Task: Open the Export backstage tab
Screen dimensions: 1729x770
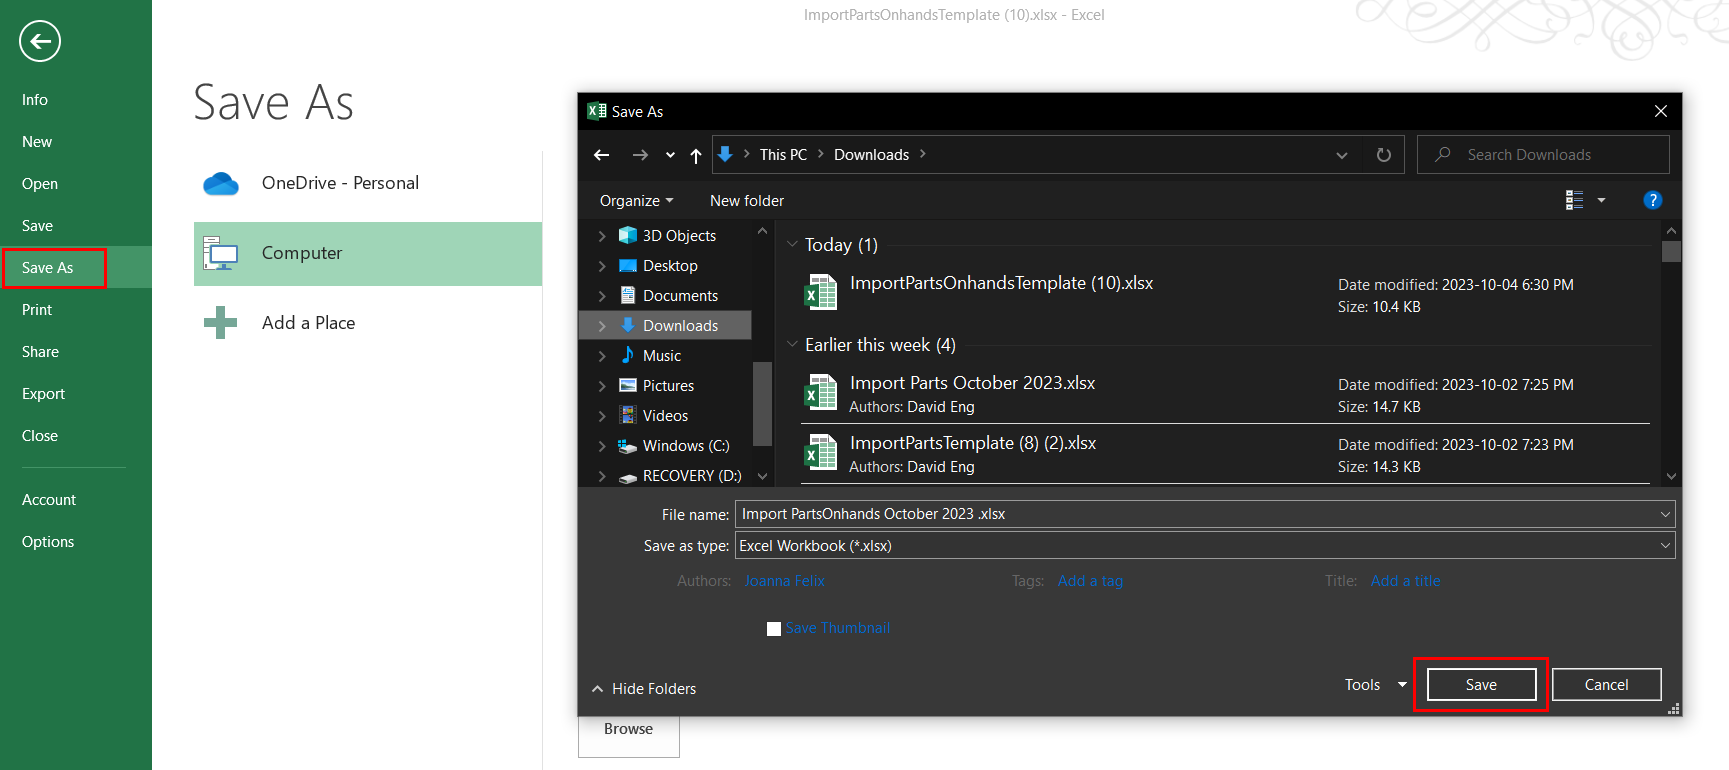Action: click(43, 394)
